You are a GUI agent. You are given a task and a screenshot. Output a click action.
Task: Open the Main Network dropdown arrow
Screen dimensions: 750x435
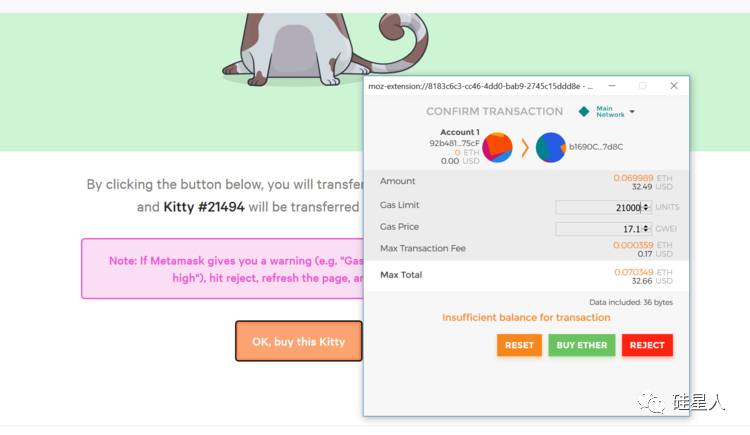632,112
